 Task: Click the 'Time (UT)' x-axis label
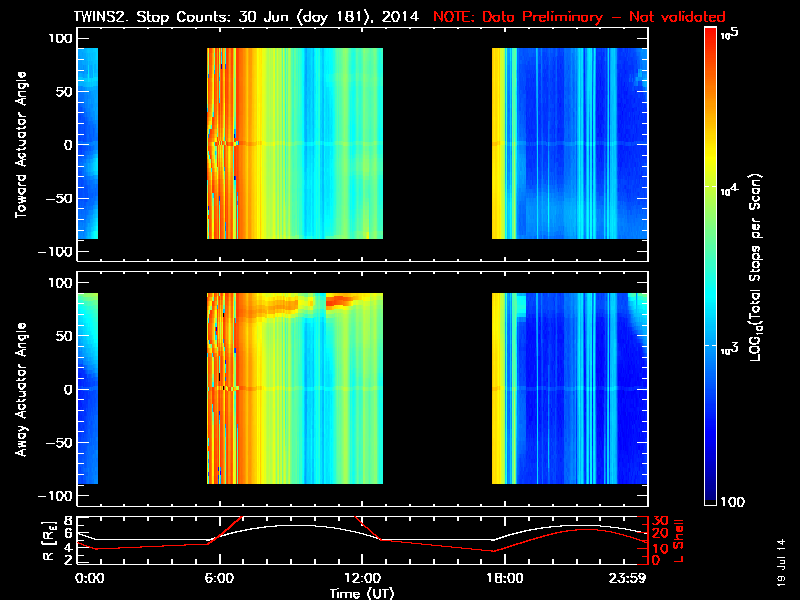(361, 593)
